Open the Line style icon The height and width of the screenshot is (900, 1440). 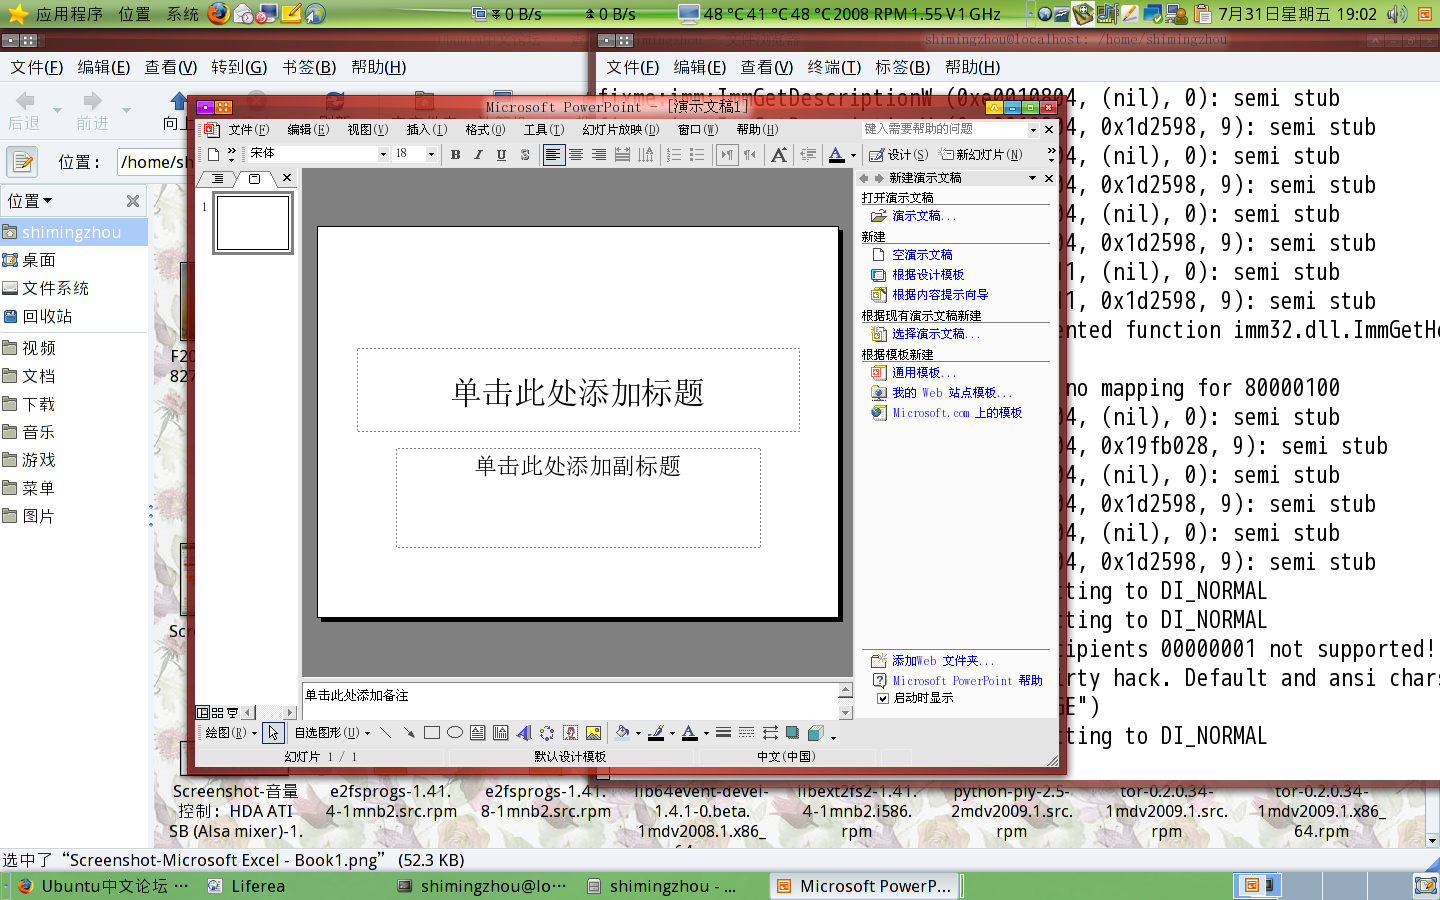coord(724,732)
